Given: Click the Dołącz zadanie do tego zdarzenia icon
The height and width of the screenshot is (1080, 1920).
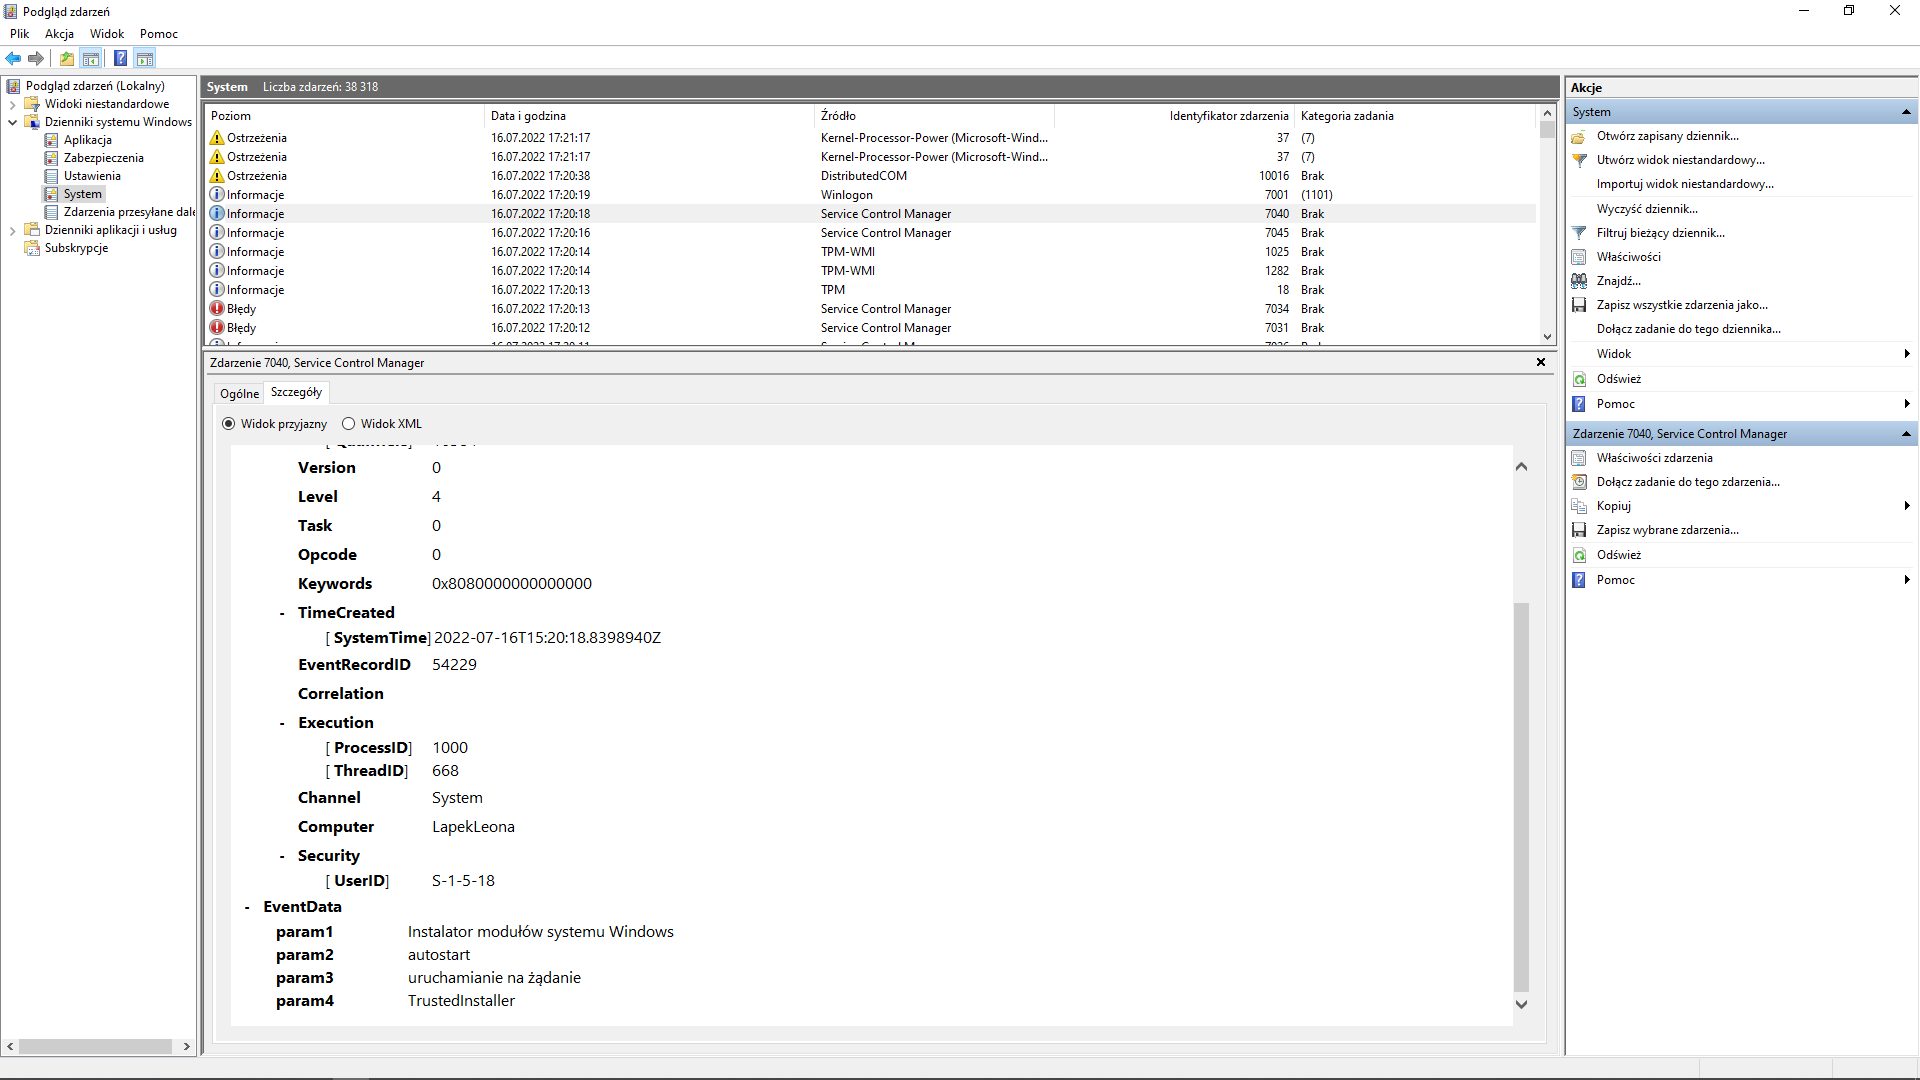Looking at the screenshot, I should point(1579,482).
